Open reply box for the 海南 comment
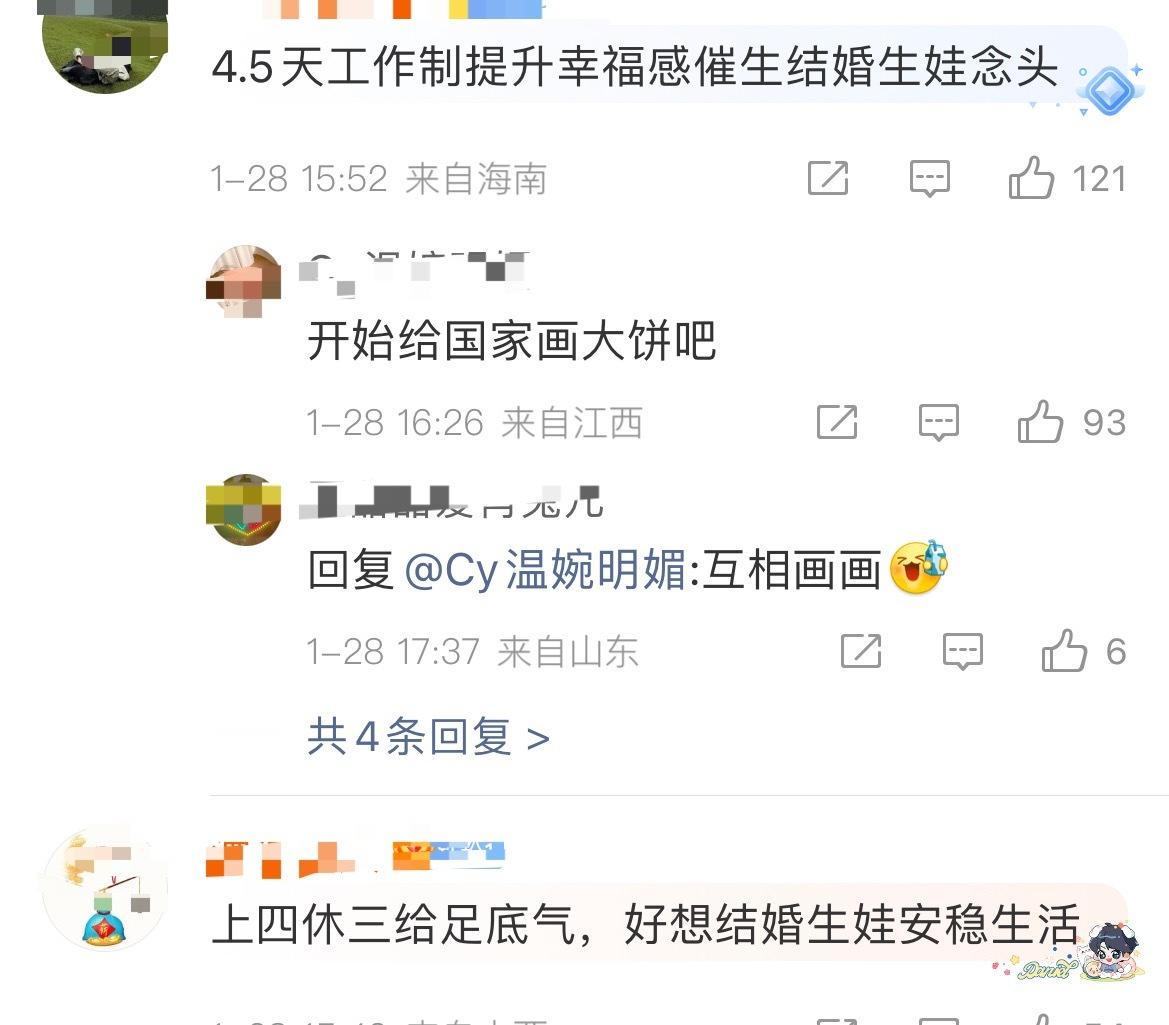This screenshot has height=1025, width=1169. pyautogui.click(x=930, y=179)
